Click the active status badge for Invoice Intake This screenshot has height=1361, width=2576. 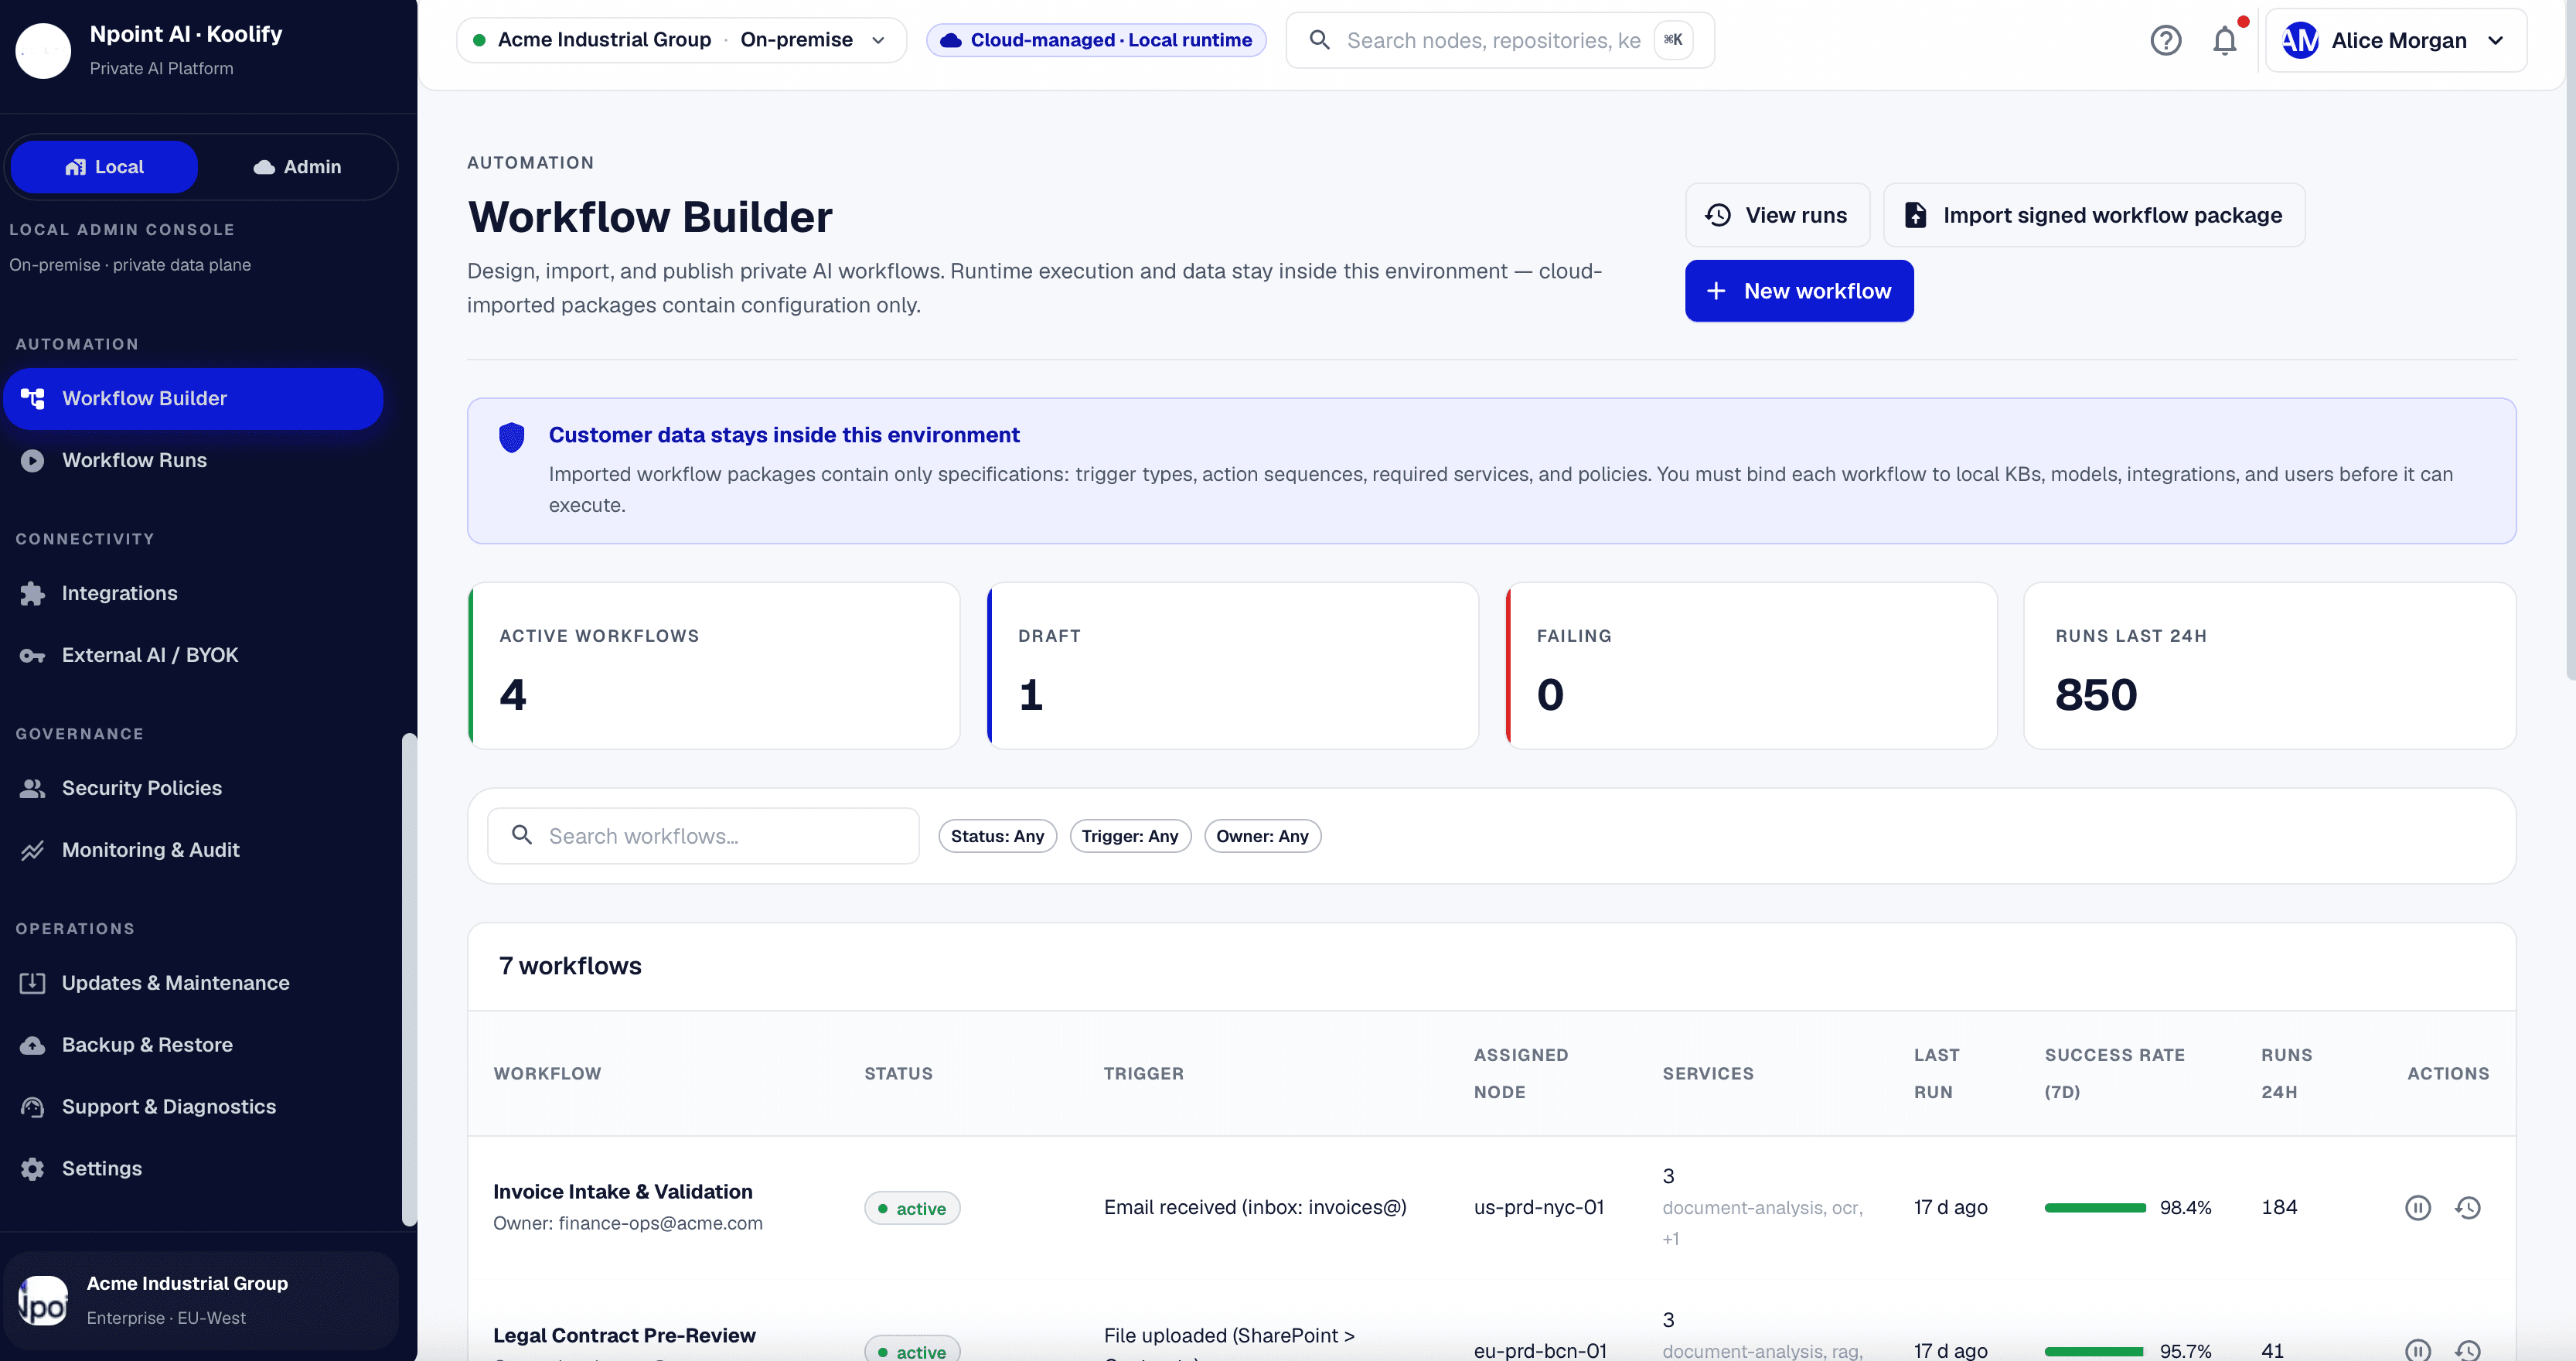912,1208
